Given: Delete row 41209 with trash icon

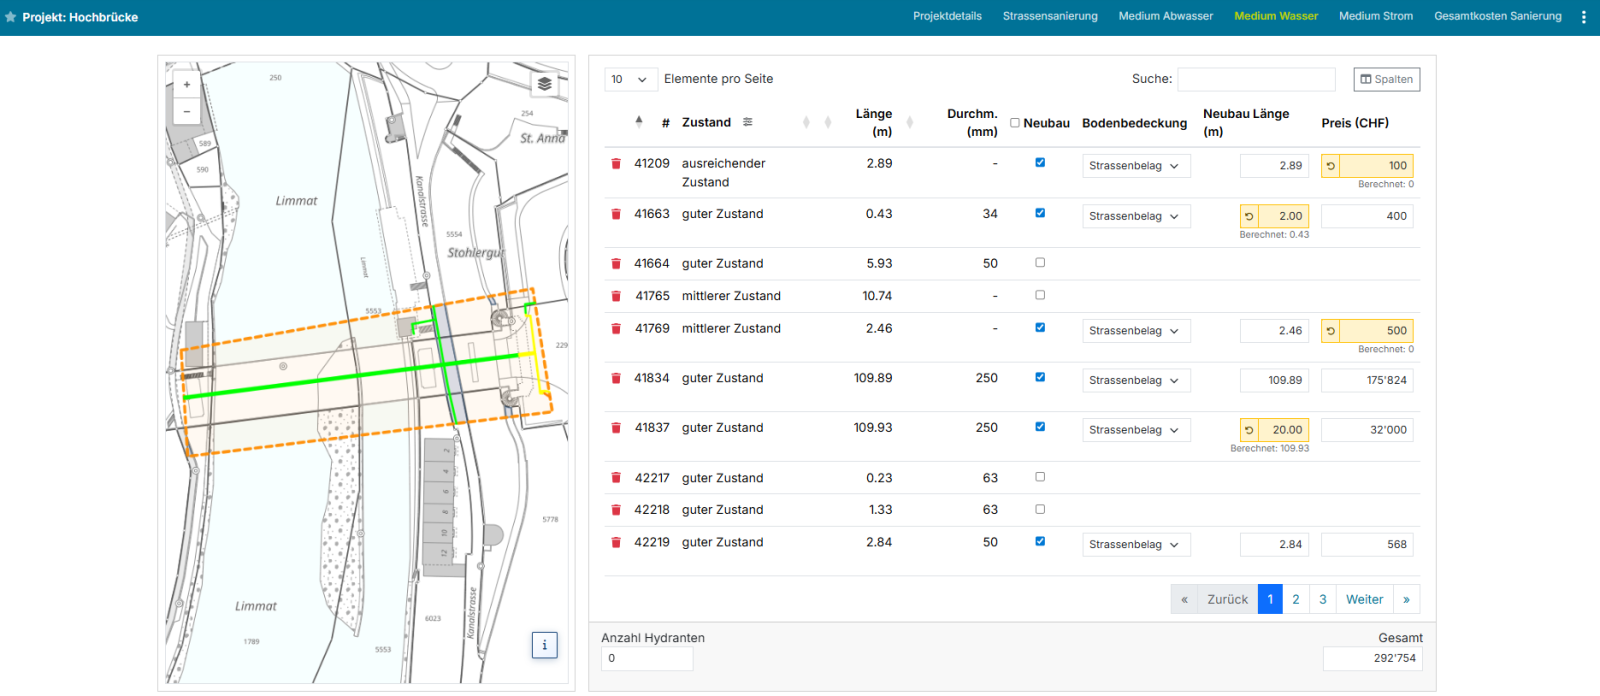Looking at the screenshot, I should (x=616, y=163).
